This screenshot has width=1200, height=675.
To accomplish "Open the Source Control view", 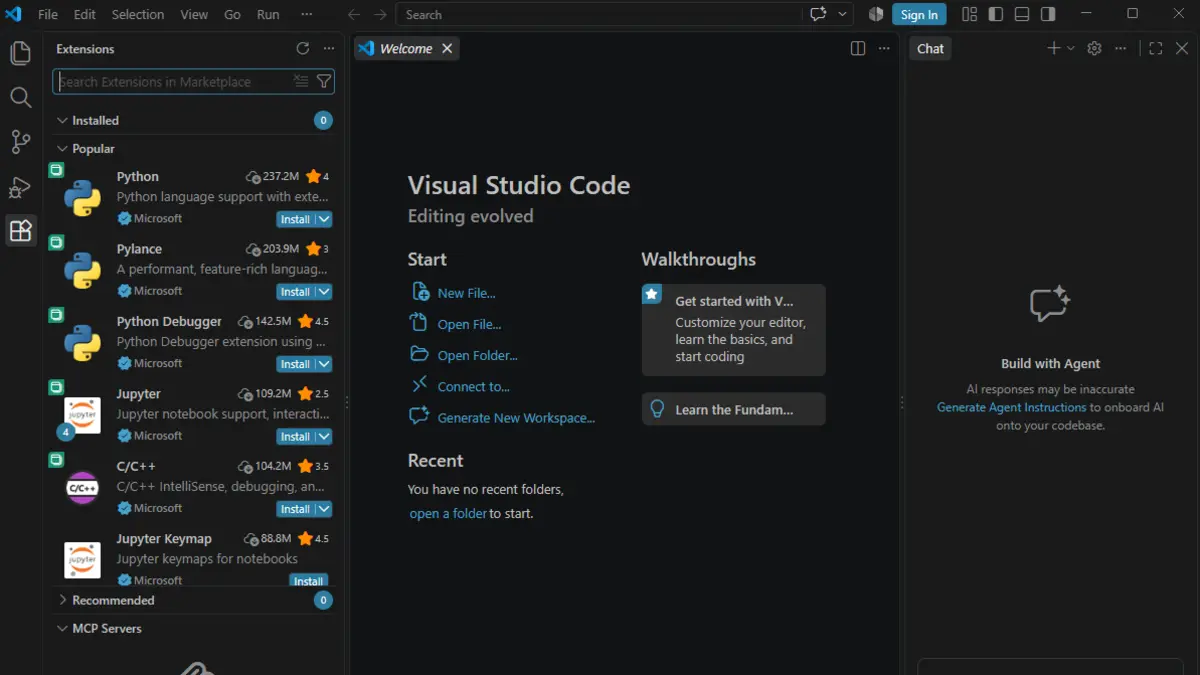I will click(20, 142).
